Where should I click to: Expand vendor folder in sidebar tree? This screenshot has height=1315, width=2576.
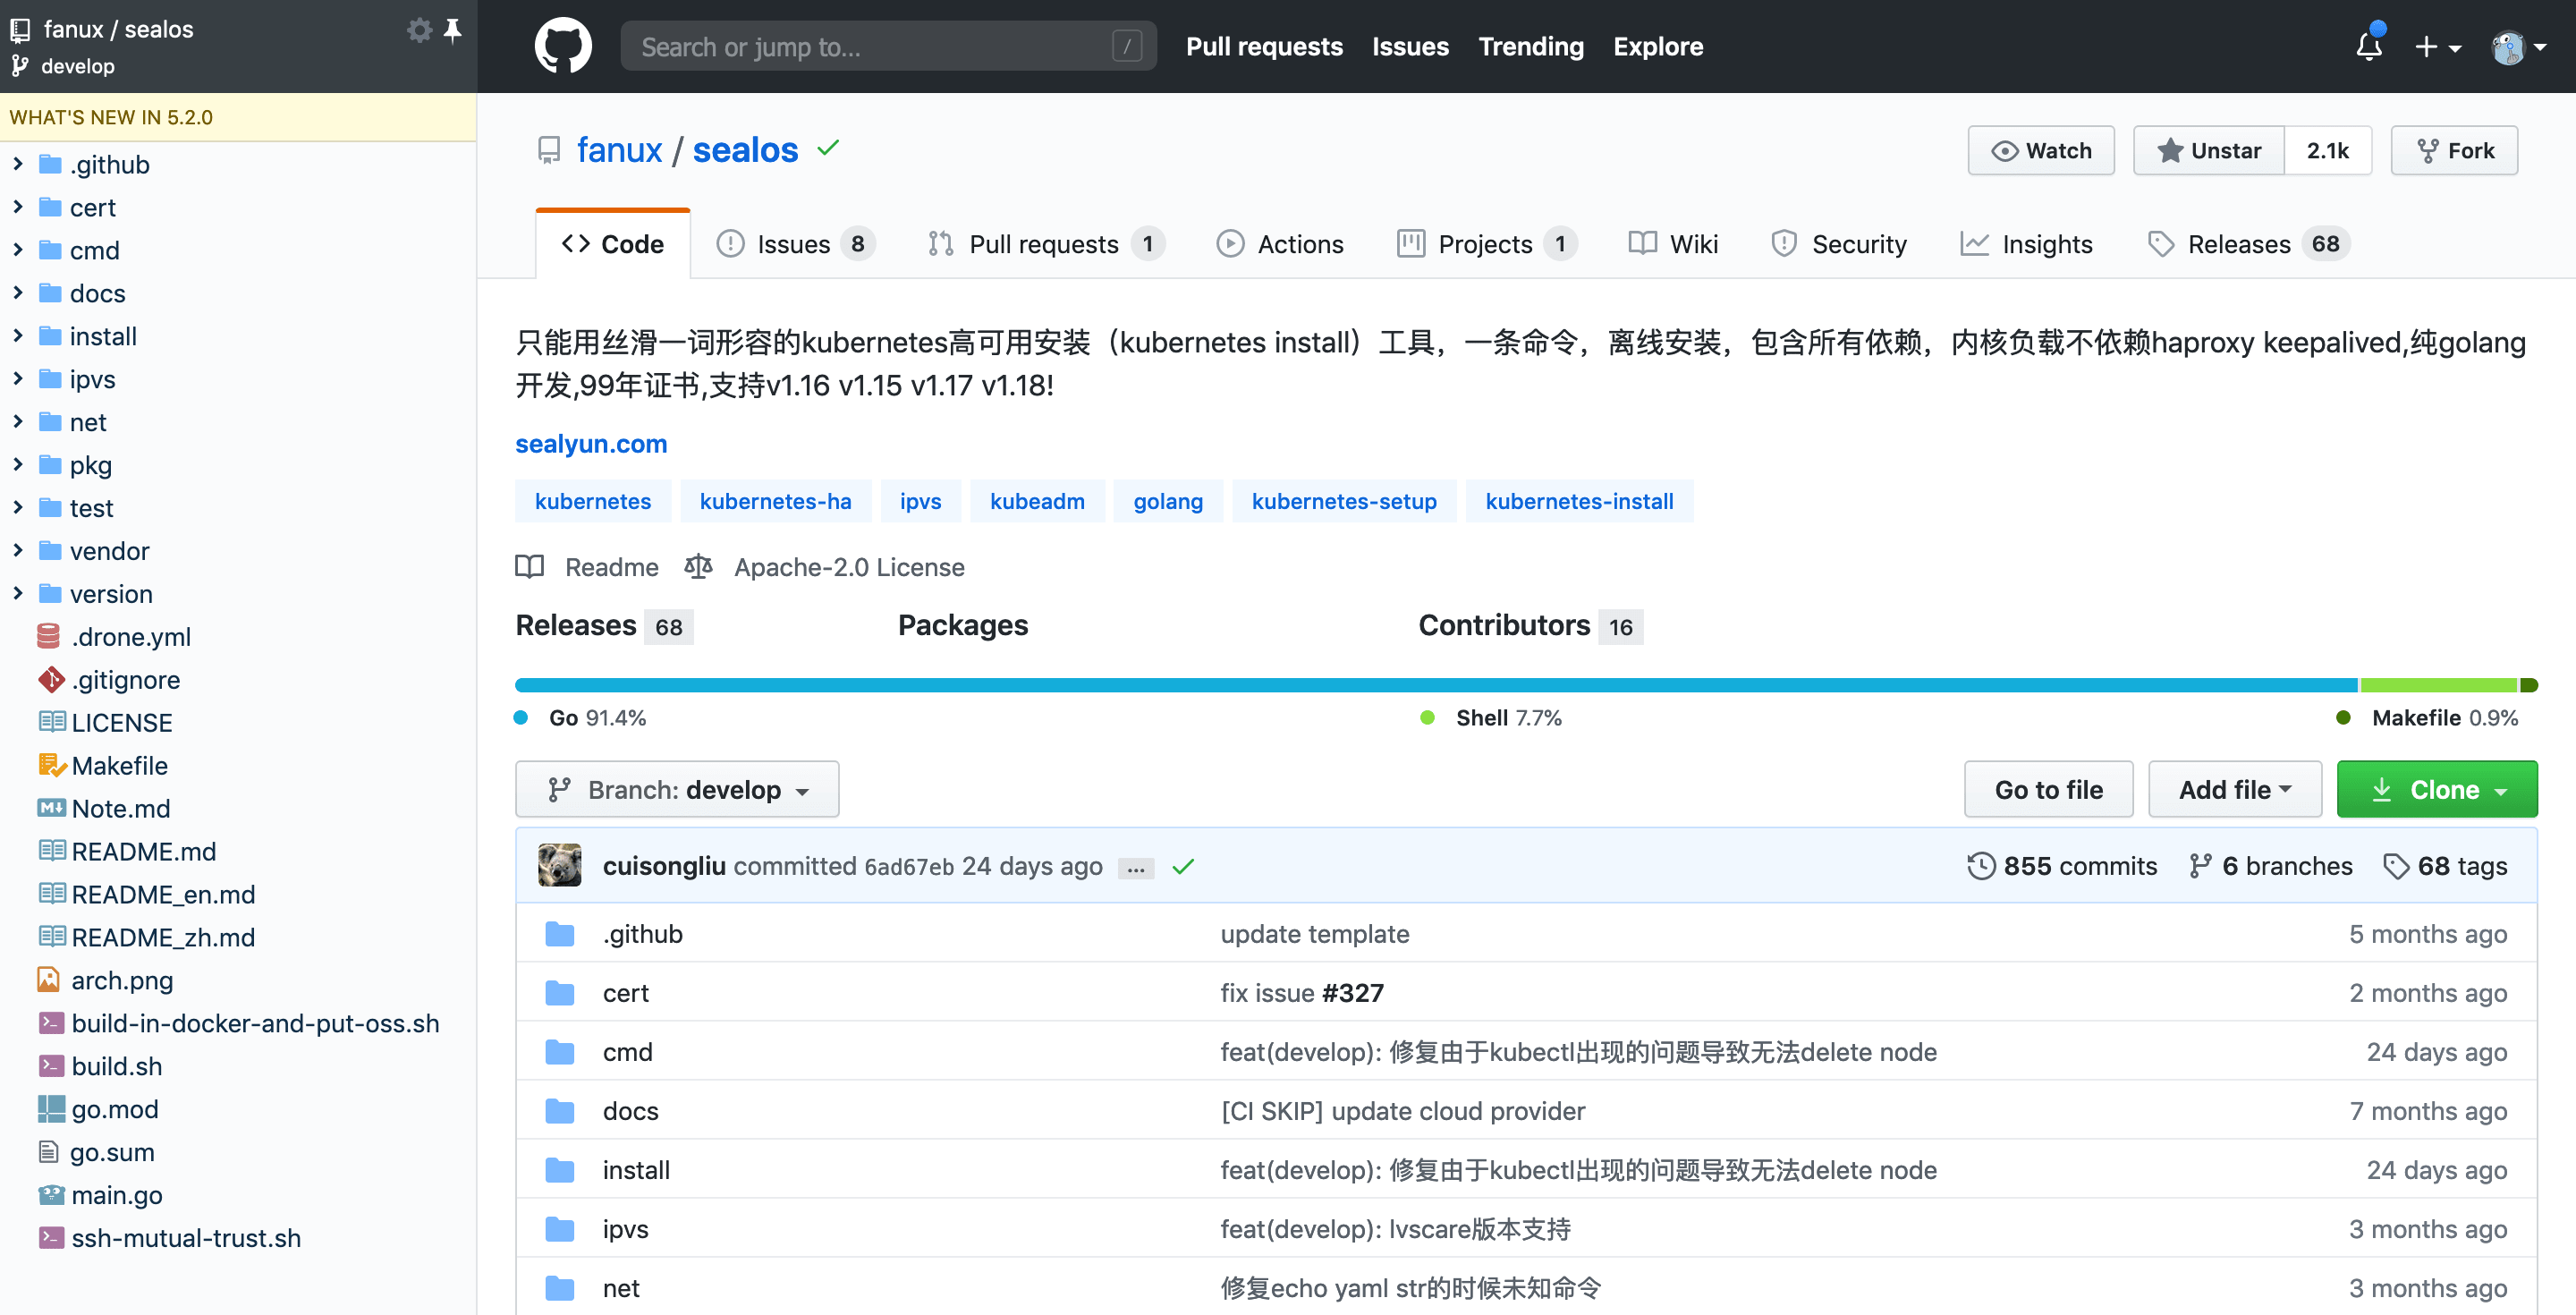pyautogui.click(x=17, y=551)
